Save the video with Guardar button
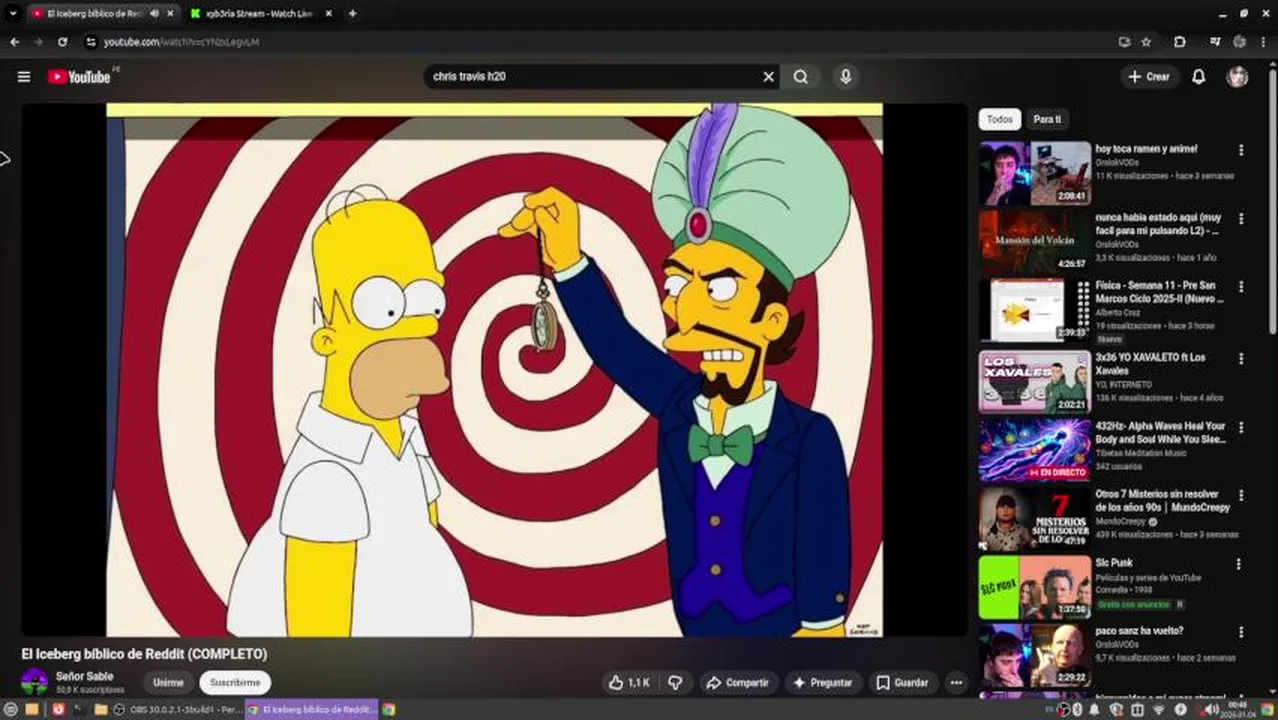This screenshot has height=720, width=1278. click(902, 682)
